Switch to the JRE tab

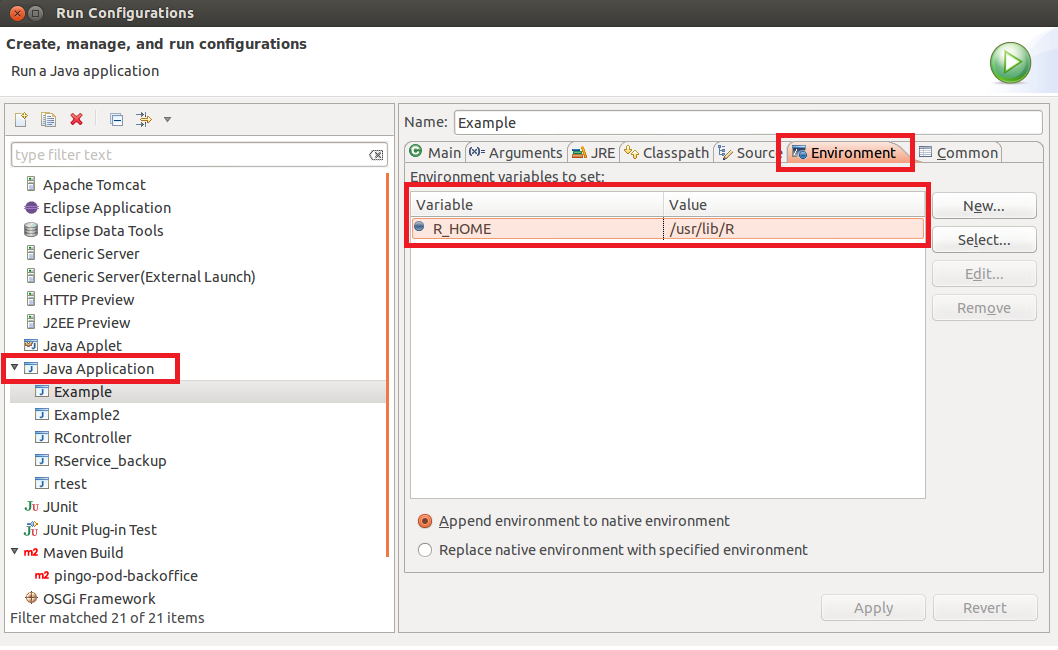pyautogui.click(x=594, y=153)
